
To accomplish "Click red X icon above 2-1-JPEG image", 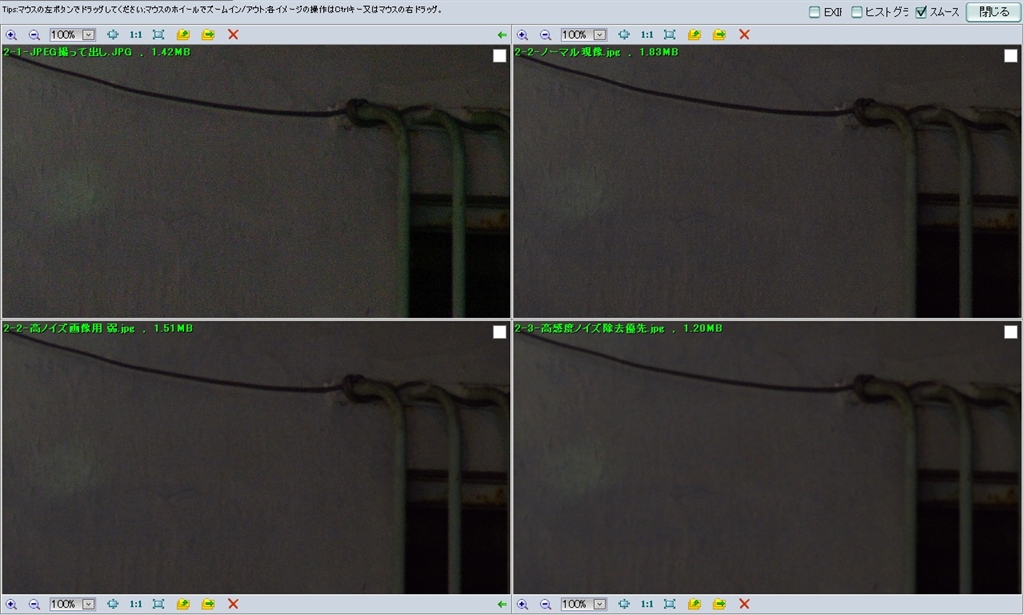I will 233,35.
